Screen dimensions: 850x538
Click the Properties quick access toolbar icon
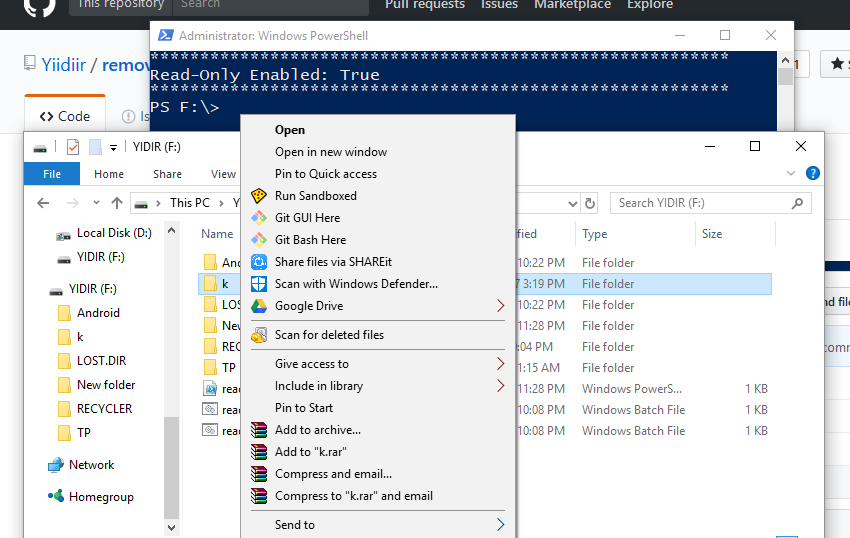click(73, 147)
